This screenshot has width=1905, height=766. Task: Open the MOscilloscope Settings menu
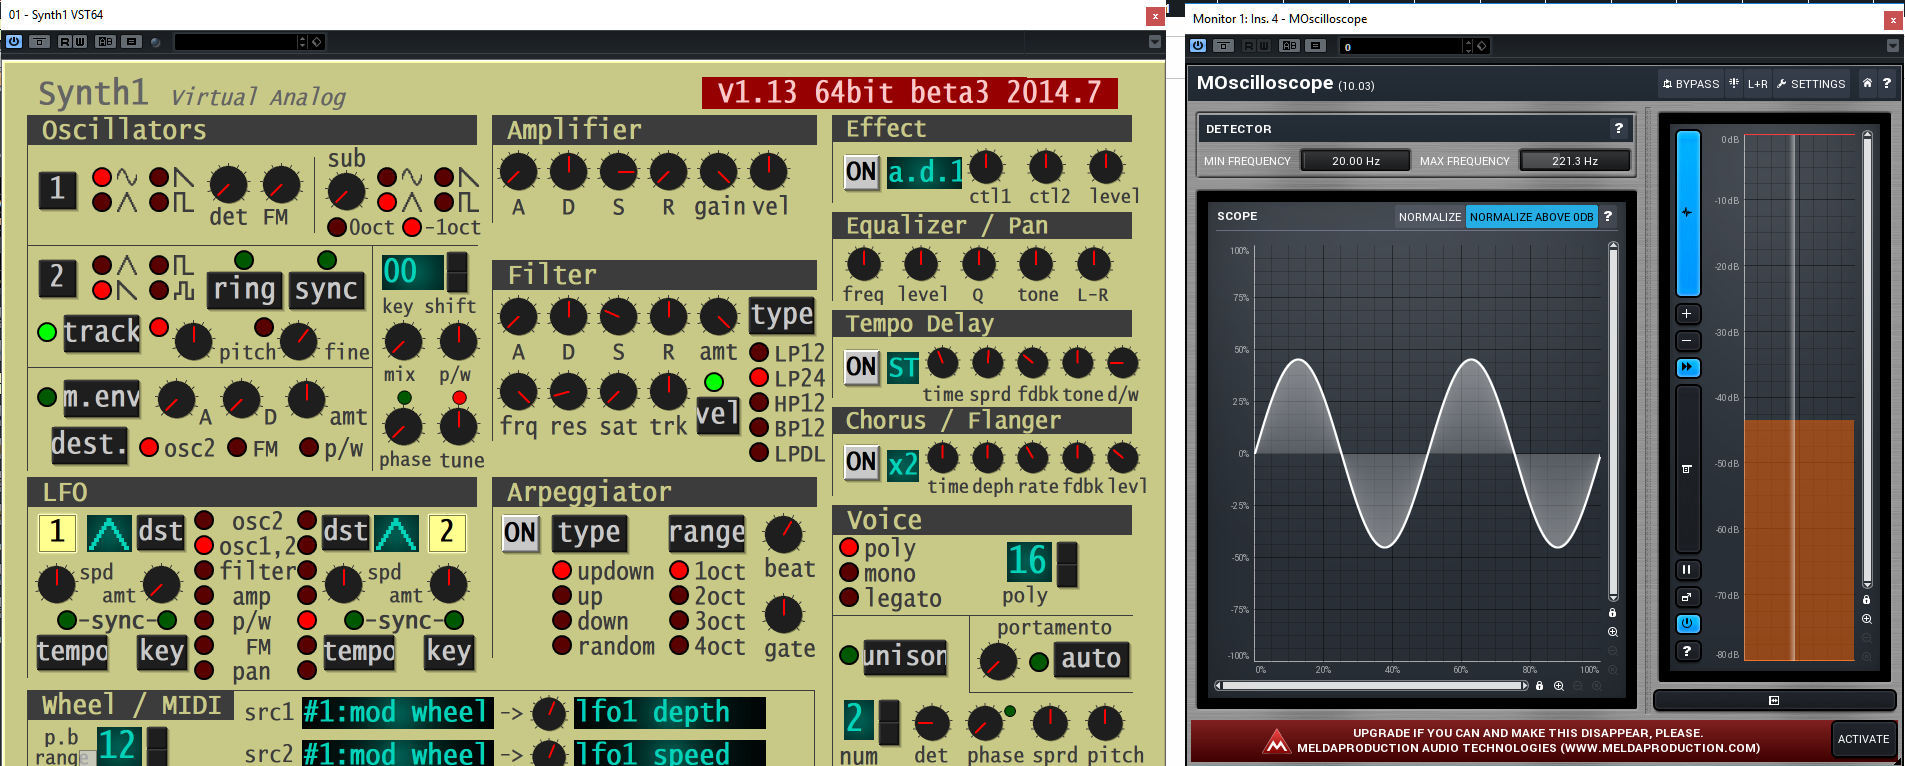(x=1811, y=84)
